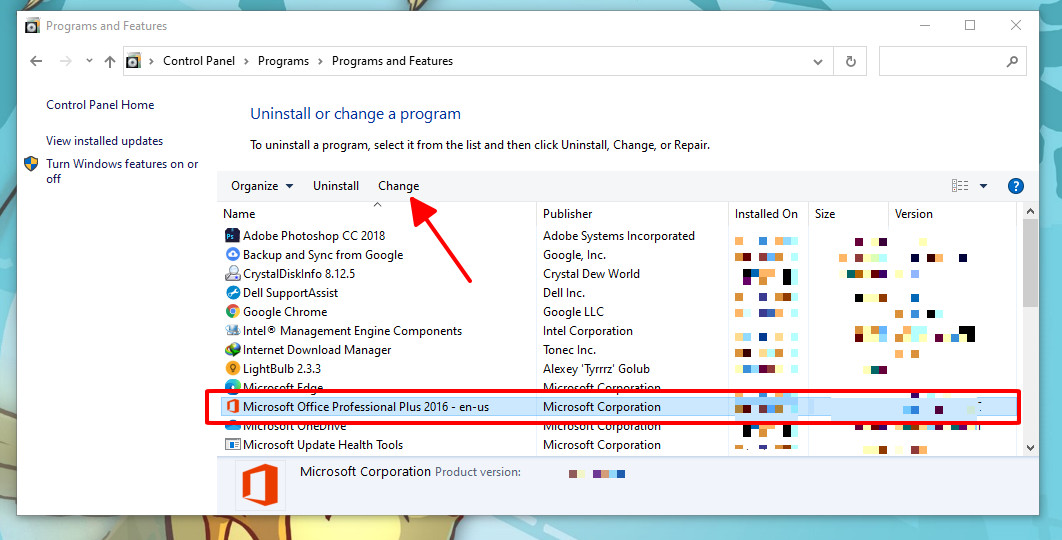Open the Organize dropdown menu
The image size is (1062, 540).
coord(262,186)
